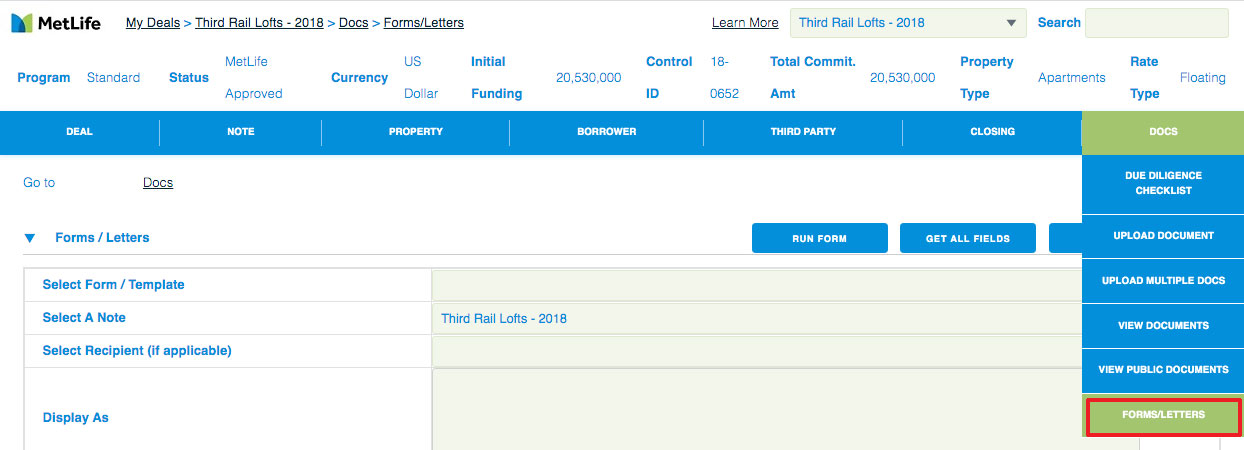The width and height of the screenshot is (1244, 450).
Task: Collapse the Forms / Letters section triangle
Action: coord(30,238)
